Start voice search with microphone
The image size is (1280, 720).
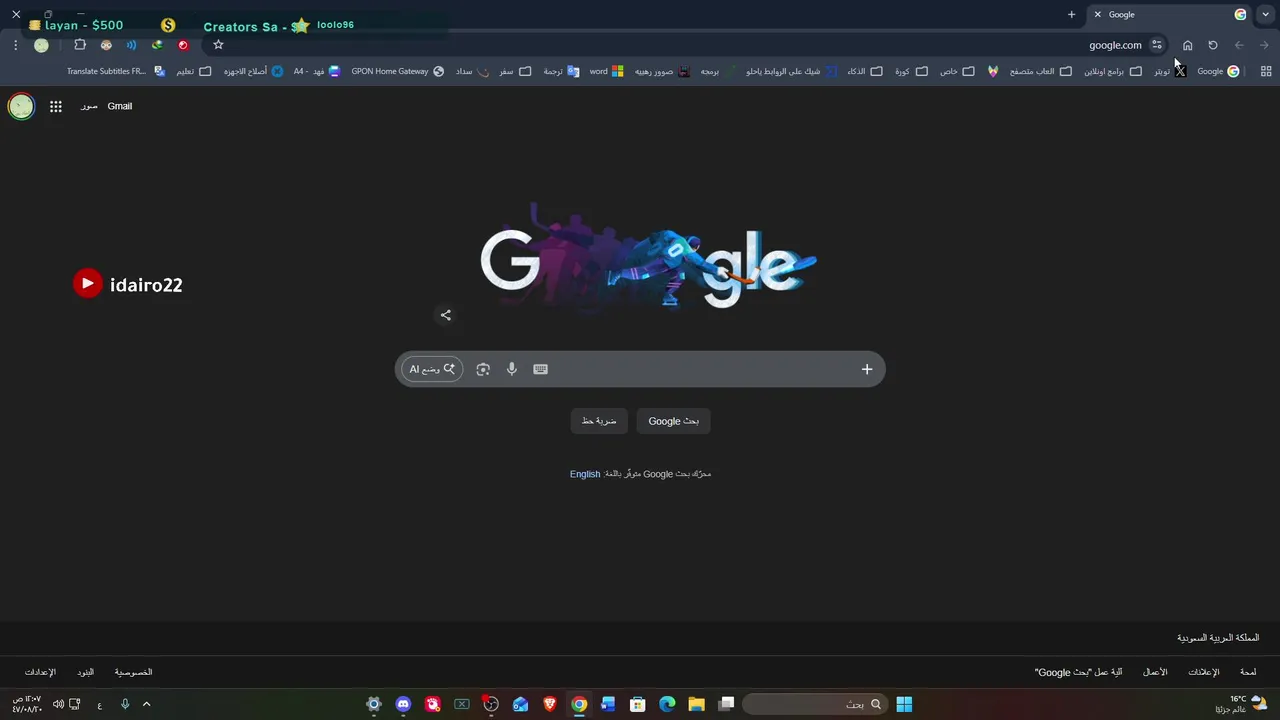(x=512, y=369)
